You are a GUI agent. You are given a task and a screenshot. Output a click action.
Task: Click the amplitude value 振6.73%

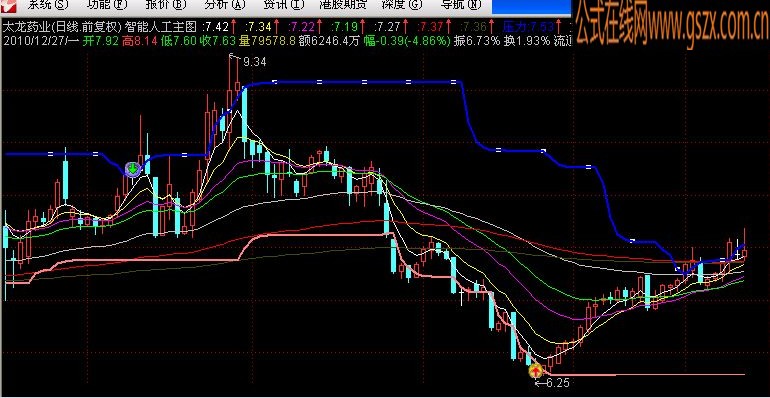pos(477,41)
